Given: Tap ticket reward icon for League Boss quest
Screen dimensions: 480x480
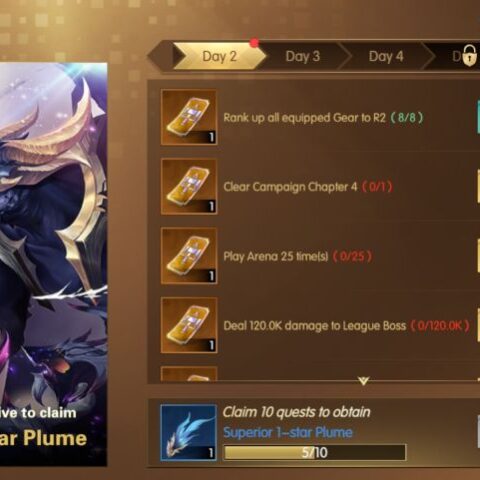Looking at the screenshot, I should [189, 325].
